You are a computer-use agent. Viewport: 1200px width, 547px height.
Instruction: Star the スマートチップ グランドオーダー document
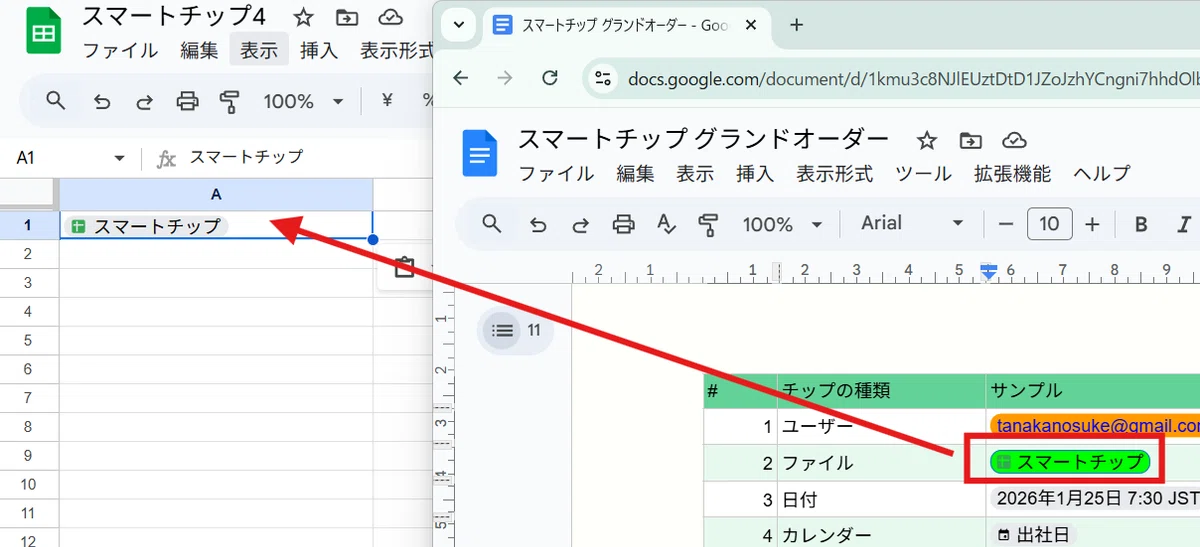[x=927, y=140]
